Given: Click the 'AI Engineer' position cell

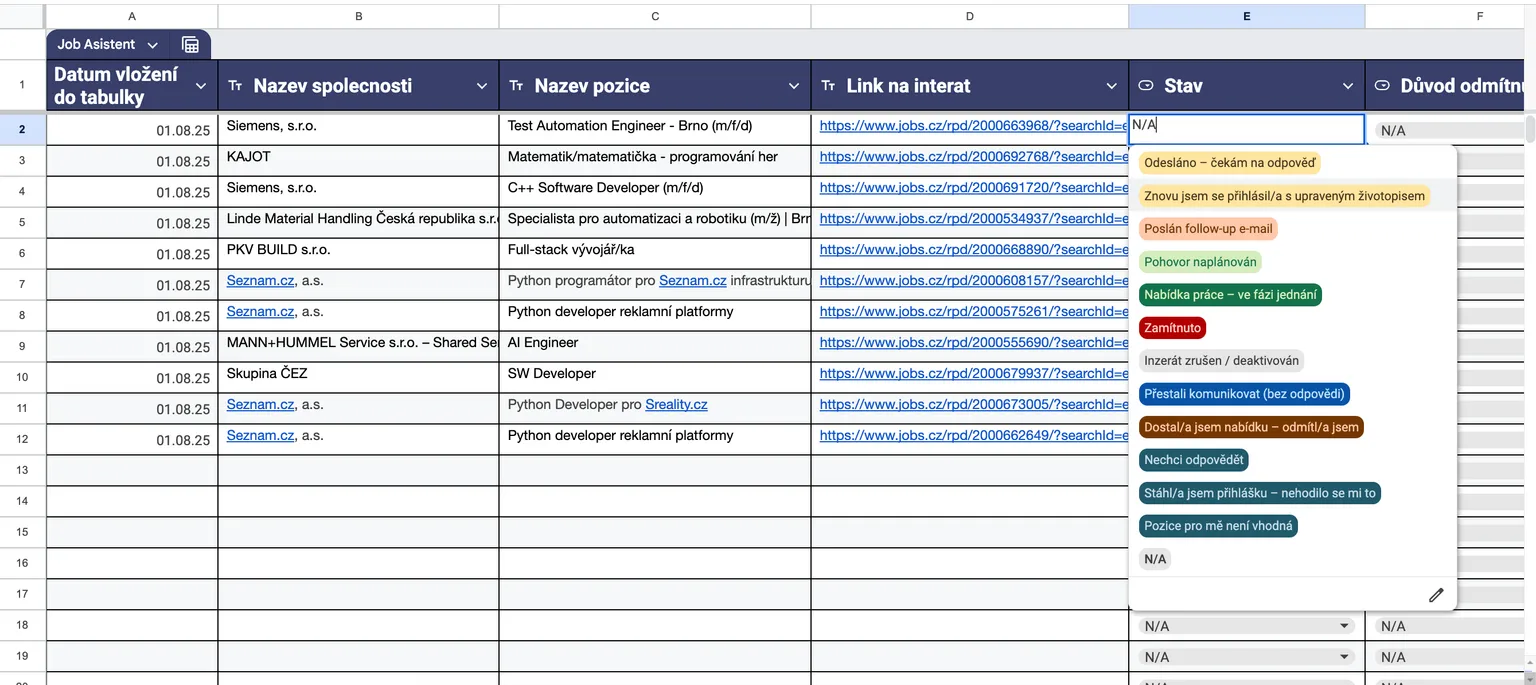Looking at the screenshot, I should click(x=655, y=346).
